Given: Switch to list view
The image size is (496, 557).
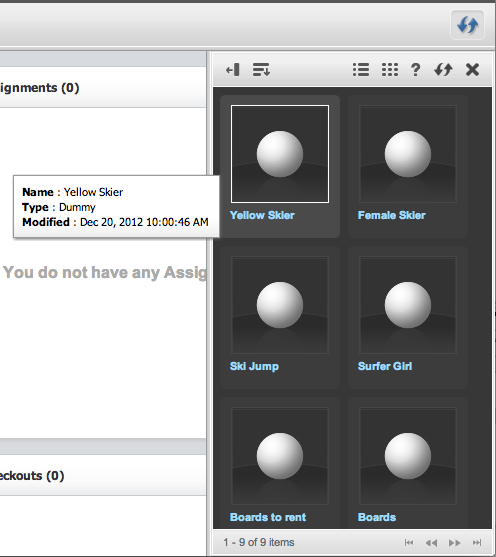Looking at the screenshot, I should [x=361, y=70].
